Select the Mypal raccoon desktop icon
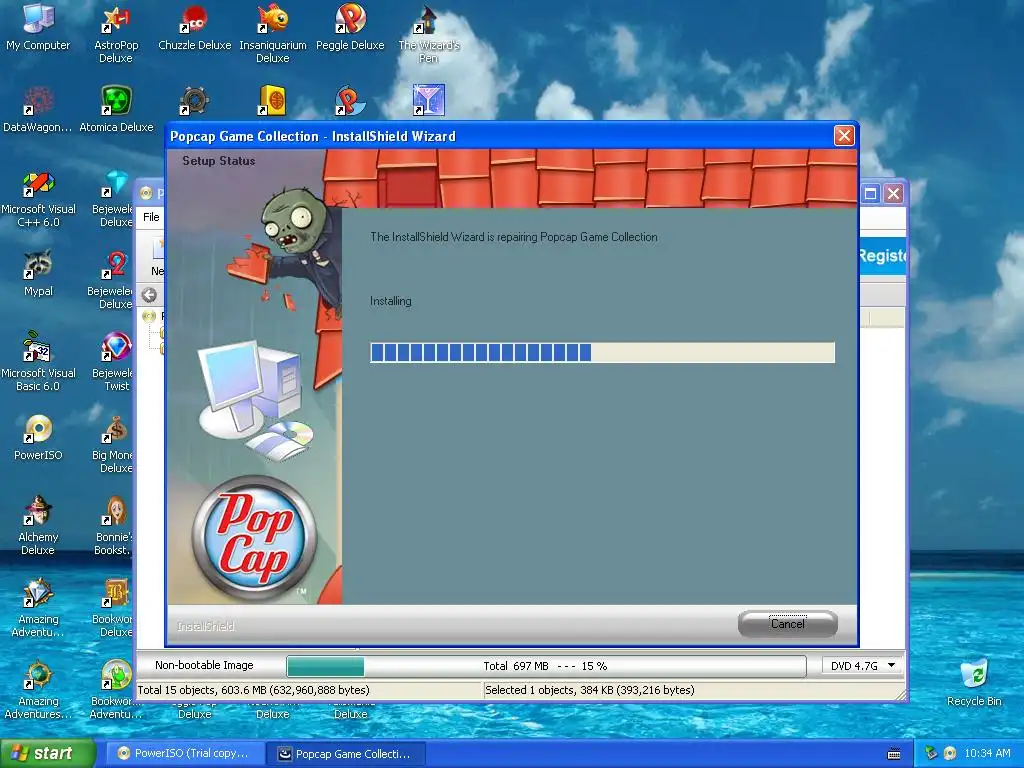 pos(38,273)
